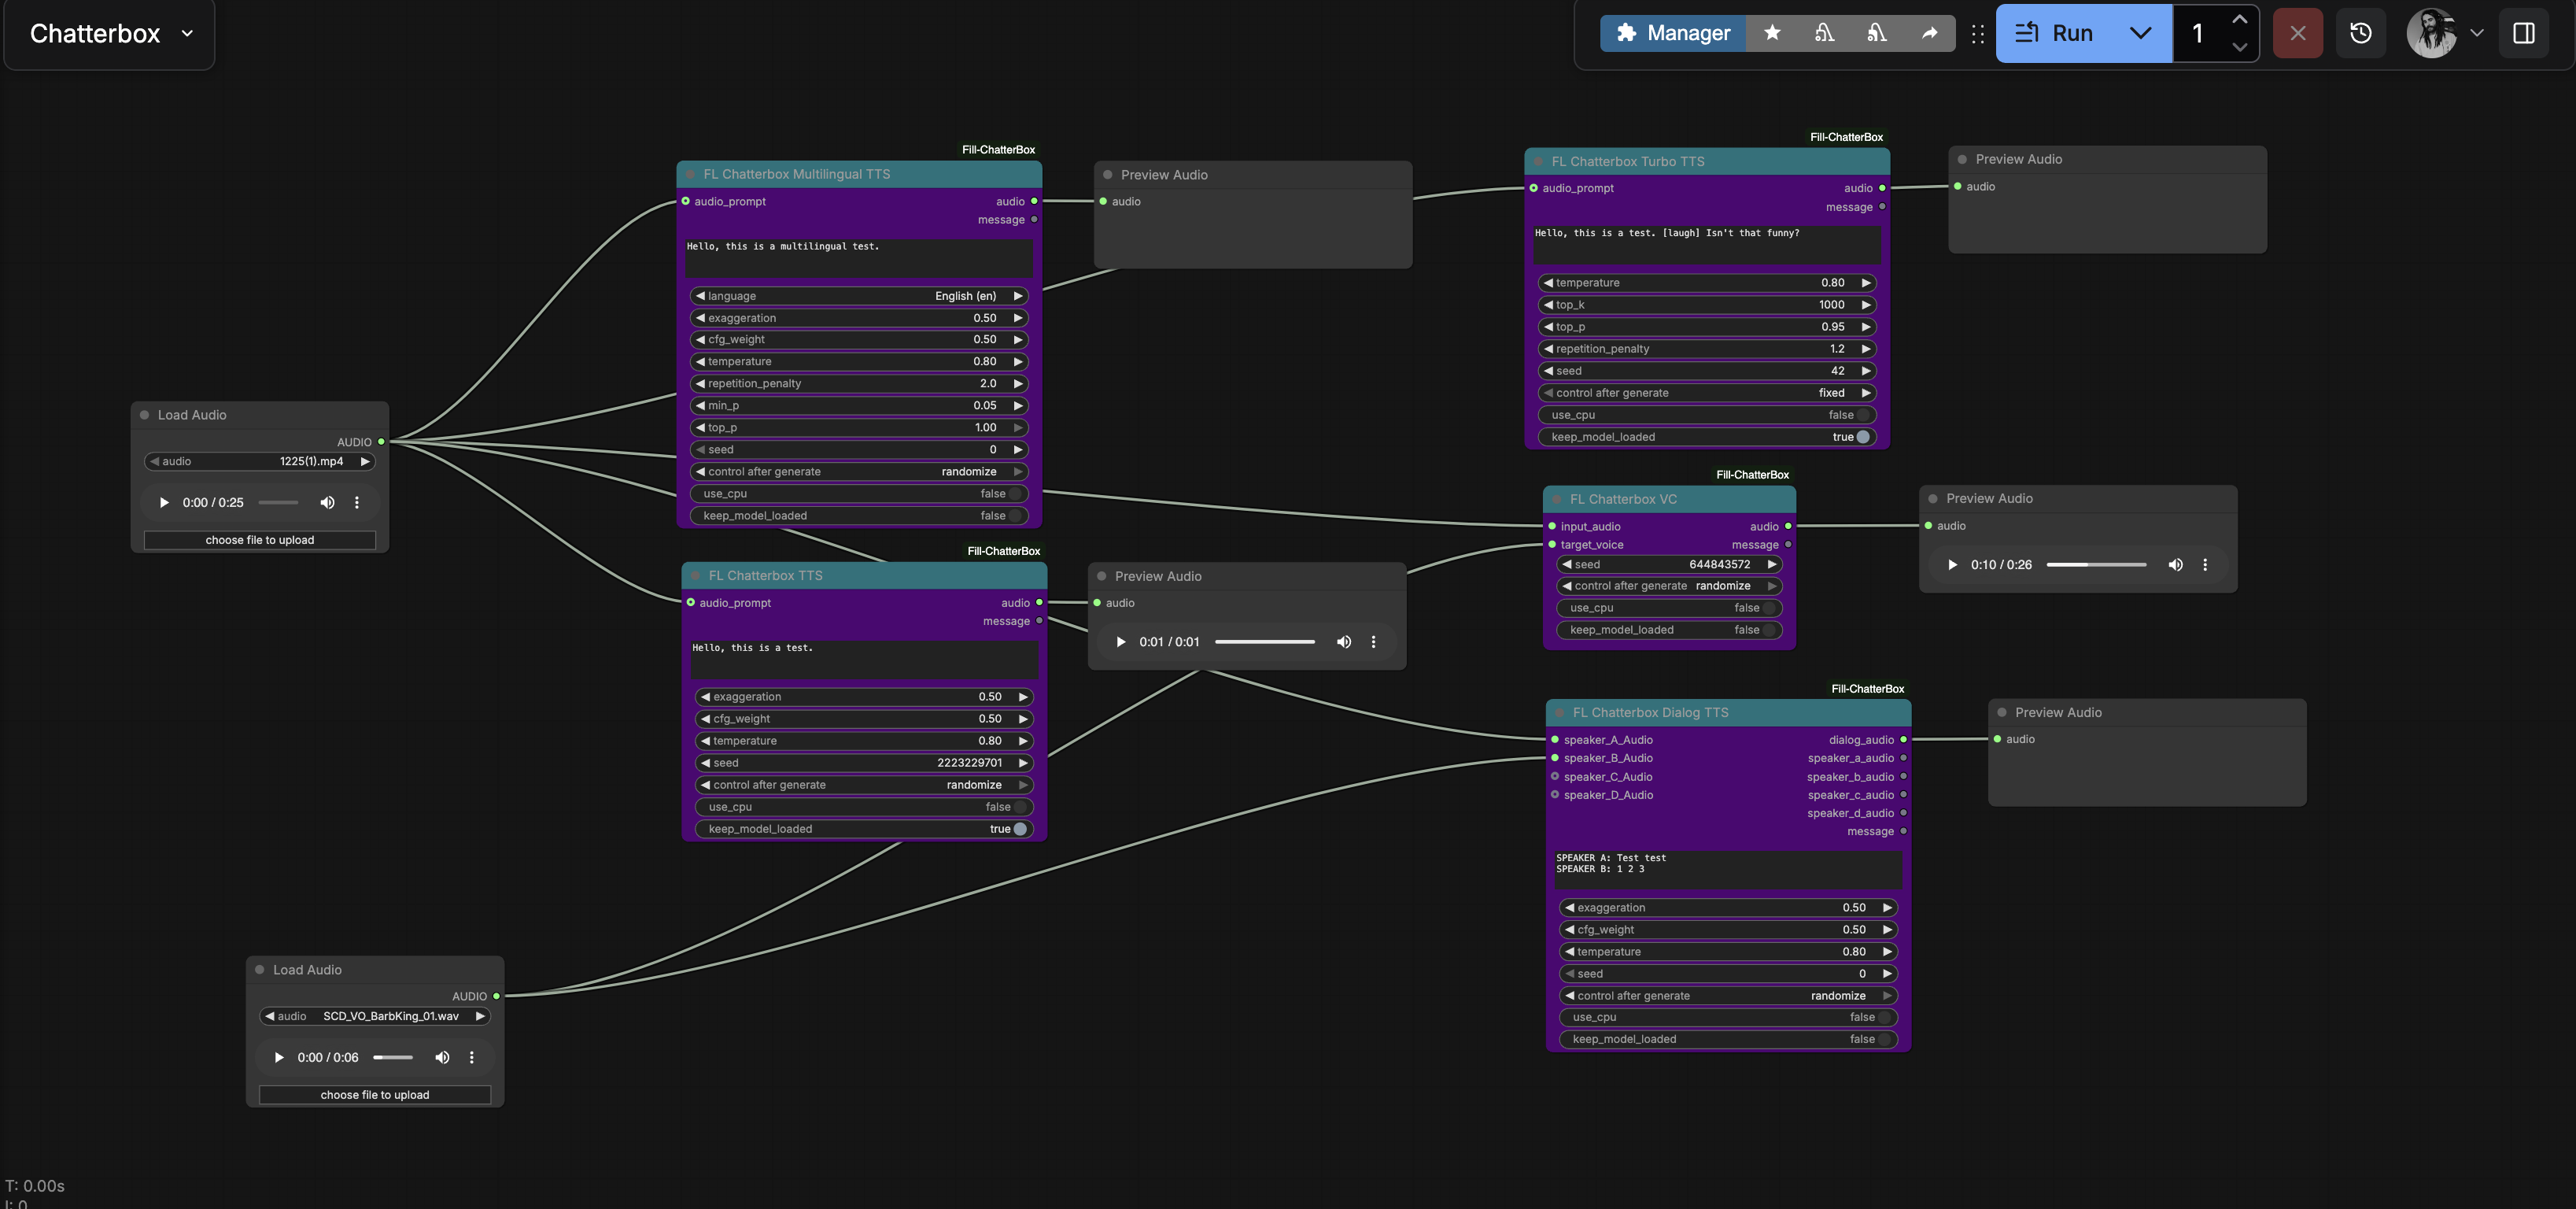
Task: Increment seed 644843572 in Chatterbox VC
Action: pos(1772,565)
